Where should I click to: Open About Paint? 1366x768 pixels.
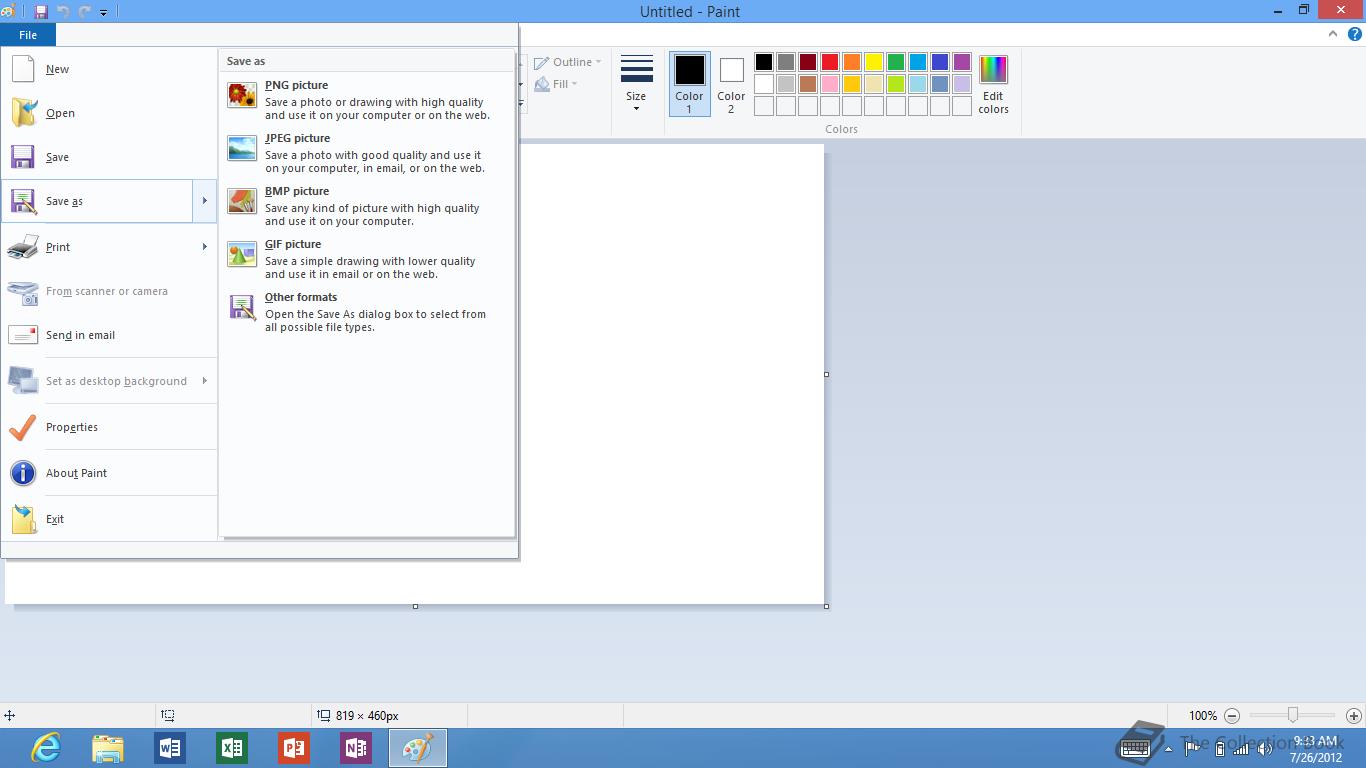pos(108,473)
